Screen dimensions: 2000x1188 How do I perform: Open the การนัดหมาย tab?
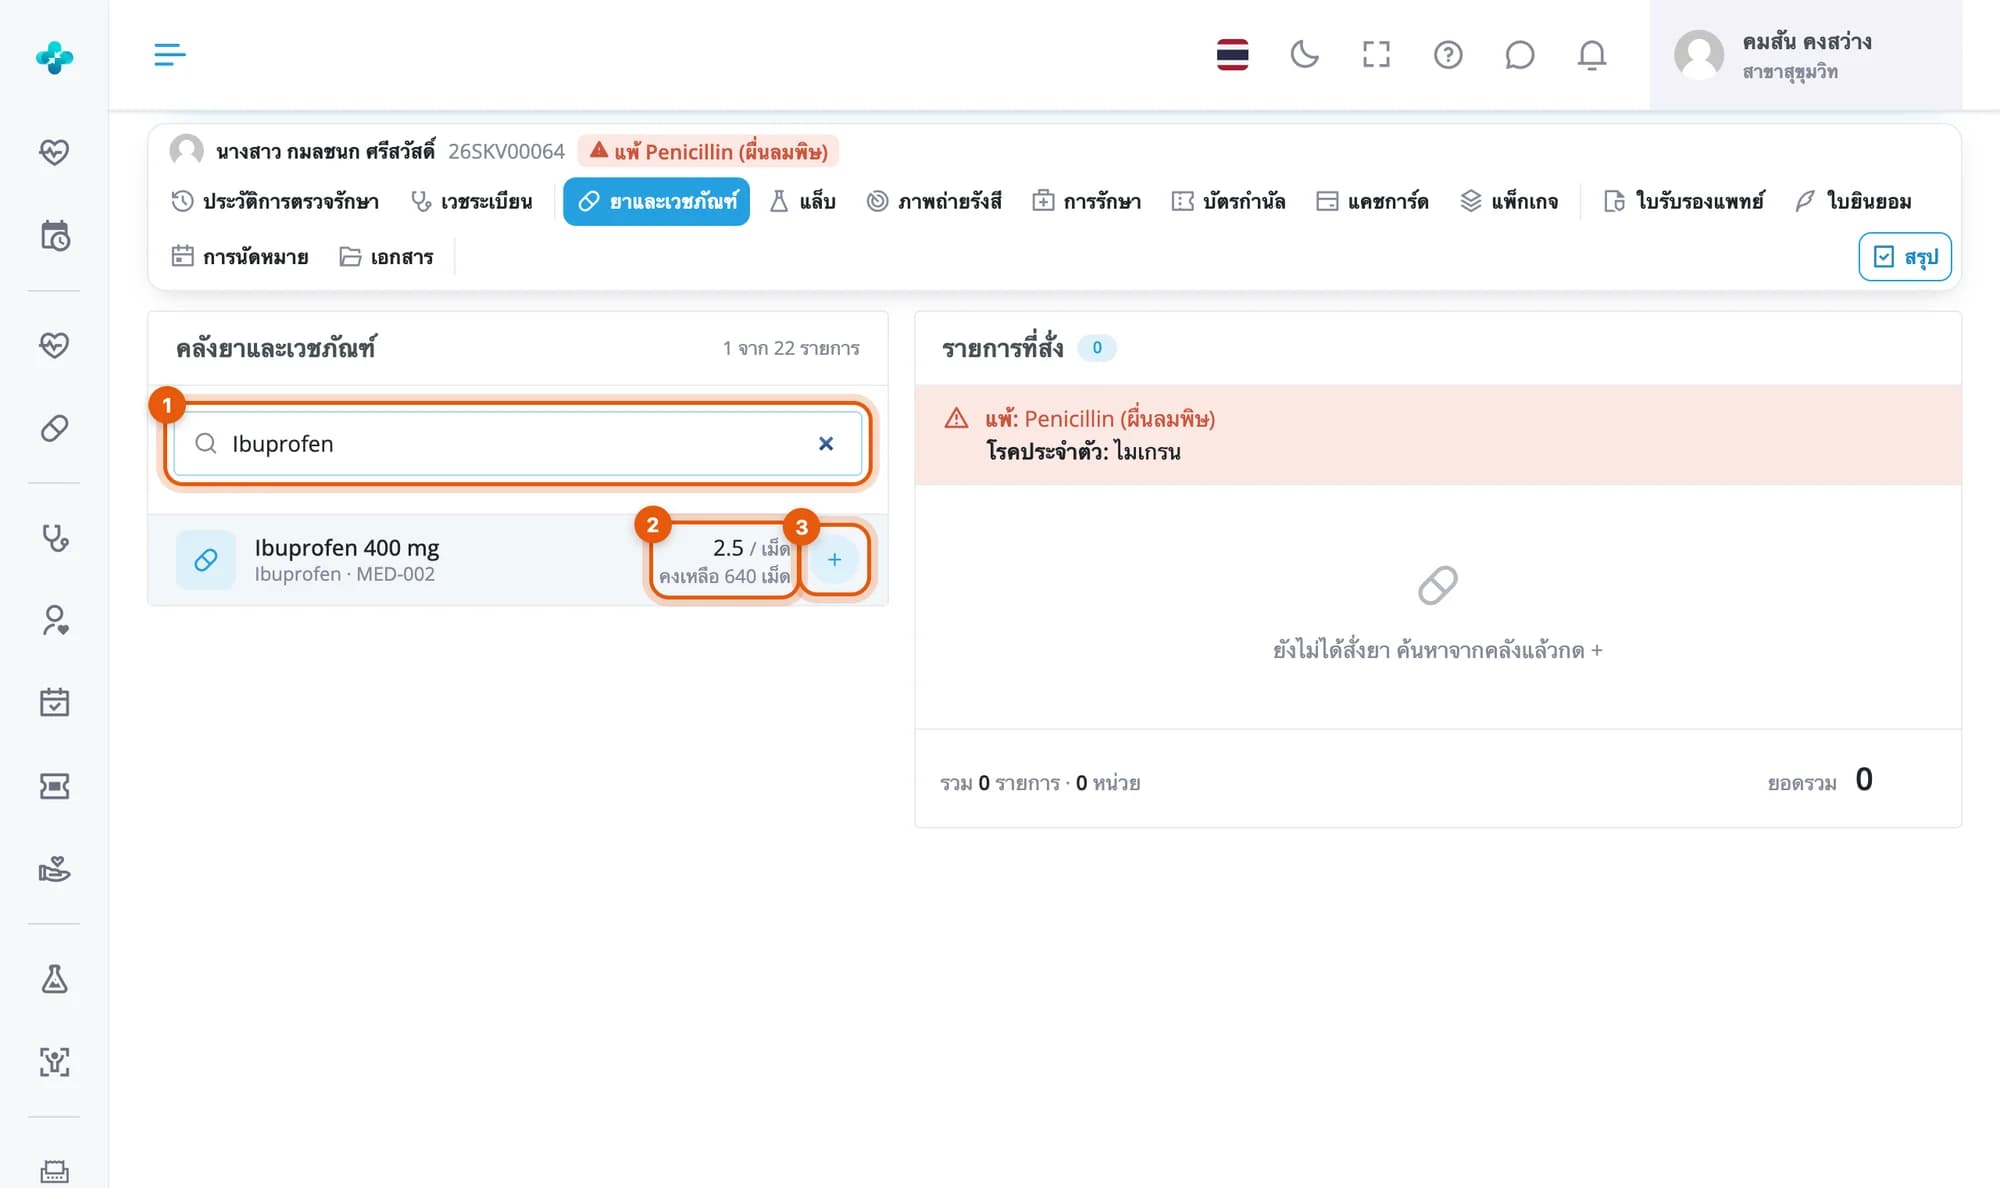240,257
